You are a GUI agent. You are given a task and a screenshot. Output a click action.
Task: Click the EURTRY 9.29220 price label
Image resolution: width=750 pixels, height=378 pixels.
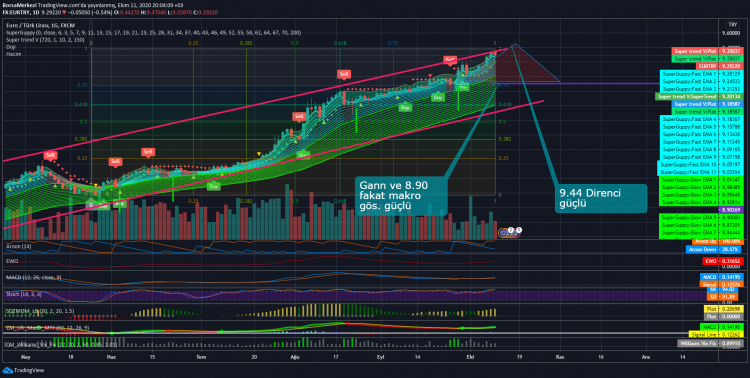pos(719,67)
